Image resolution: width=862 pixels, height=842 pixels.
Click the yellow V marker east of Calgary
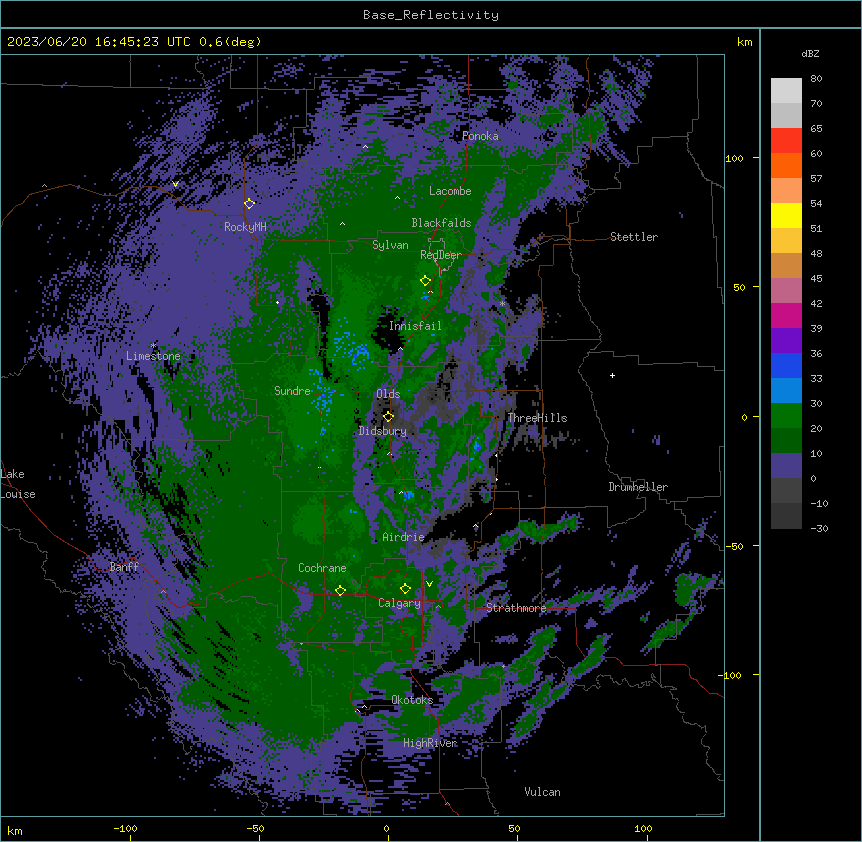pos(429,584)
